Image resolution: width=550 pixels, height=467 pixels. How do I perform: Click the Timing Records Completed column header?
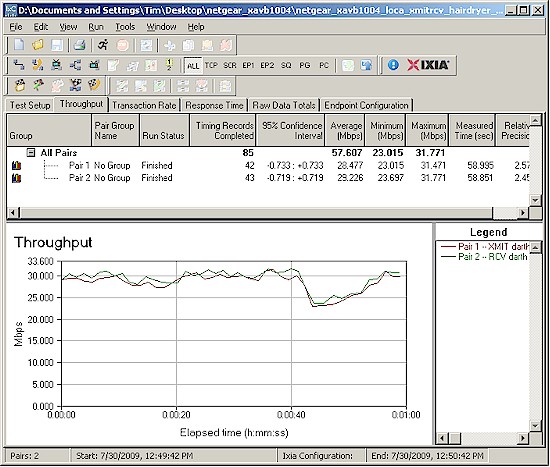(222, 130)
